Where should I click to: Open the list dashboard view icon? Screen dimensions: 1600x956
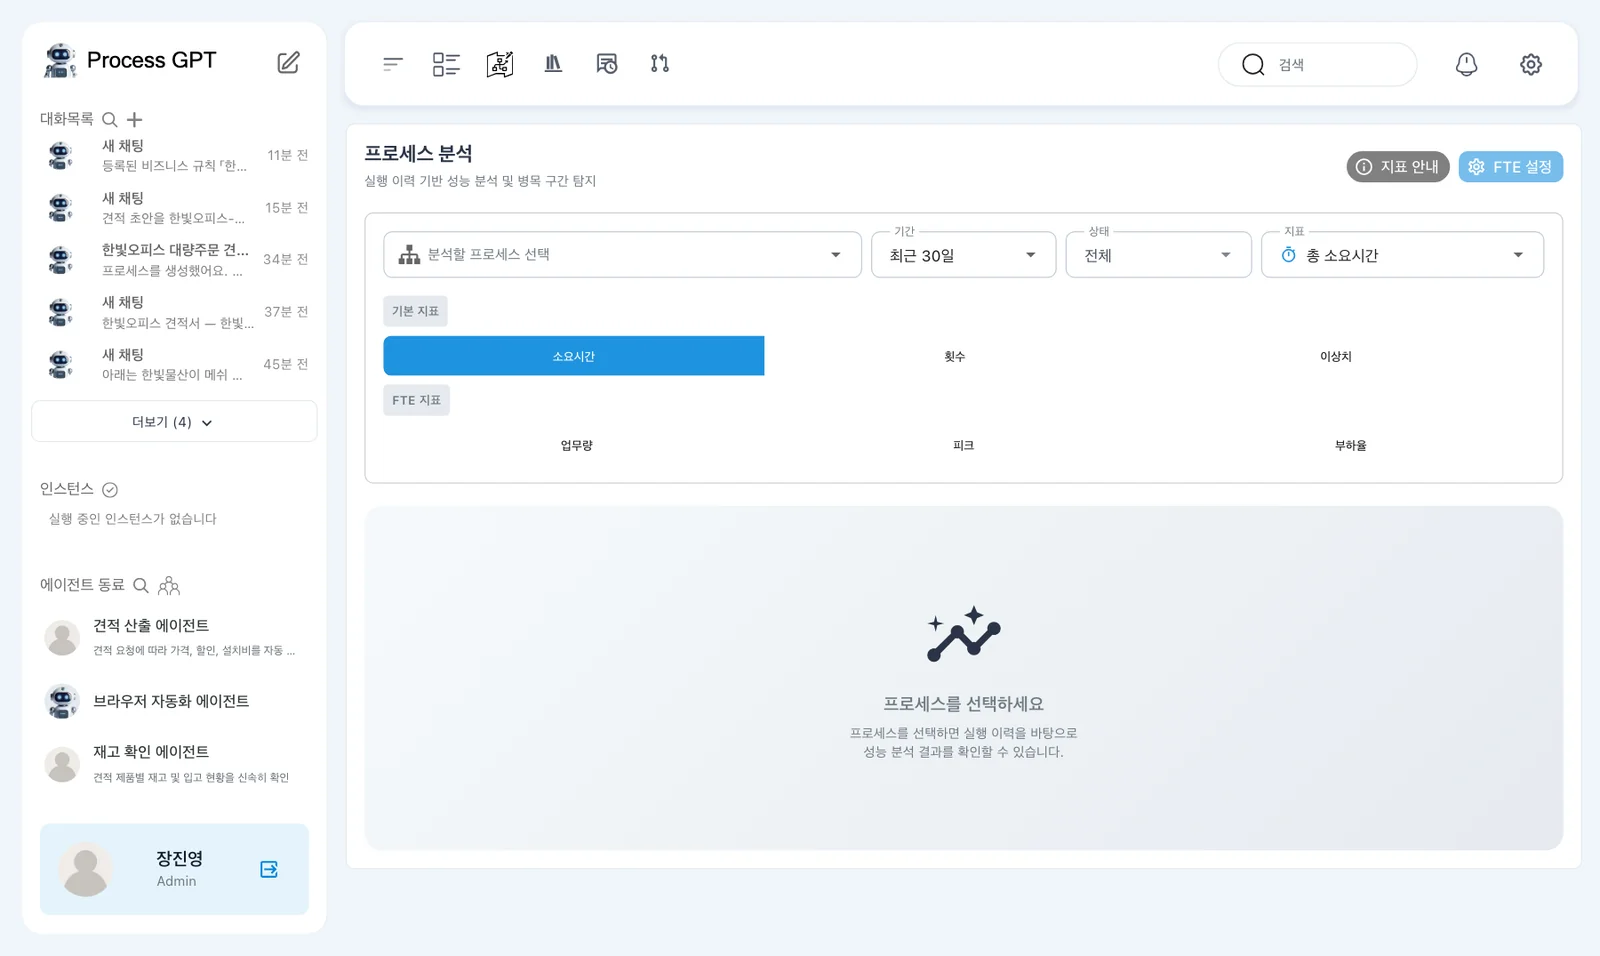[x=446, y=64]
